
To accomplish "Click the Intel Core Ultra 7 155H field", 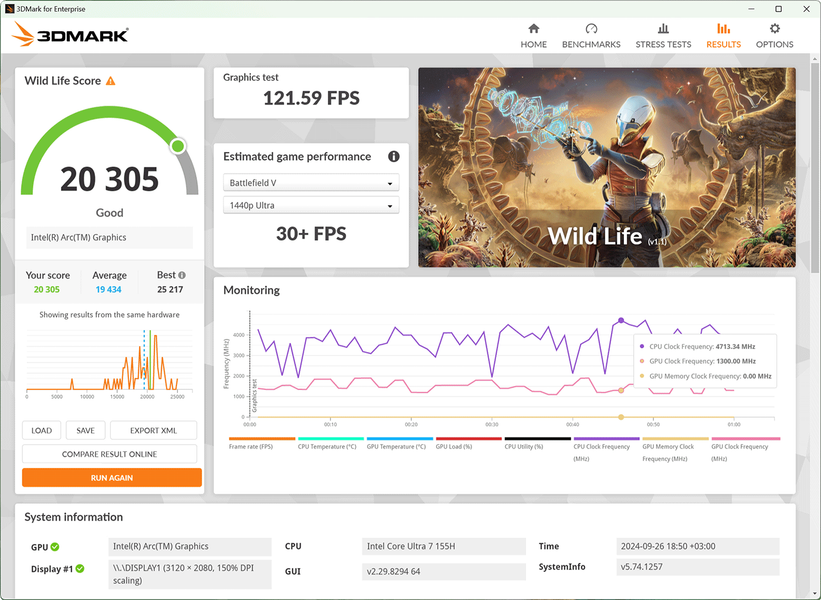I will coord(443,546).
